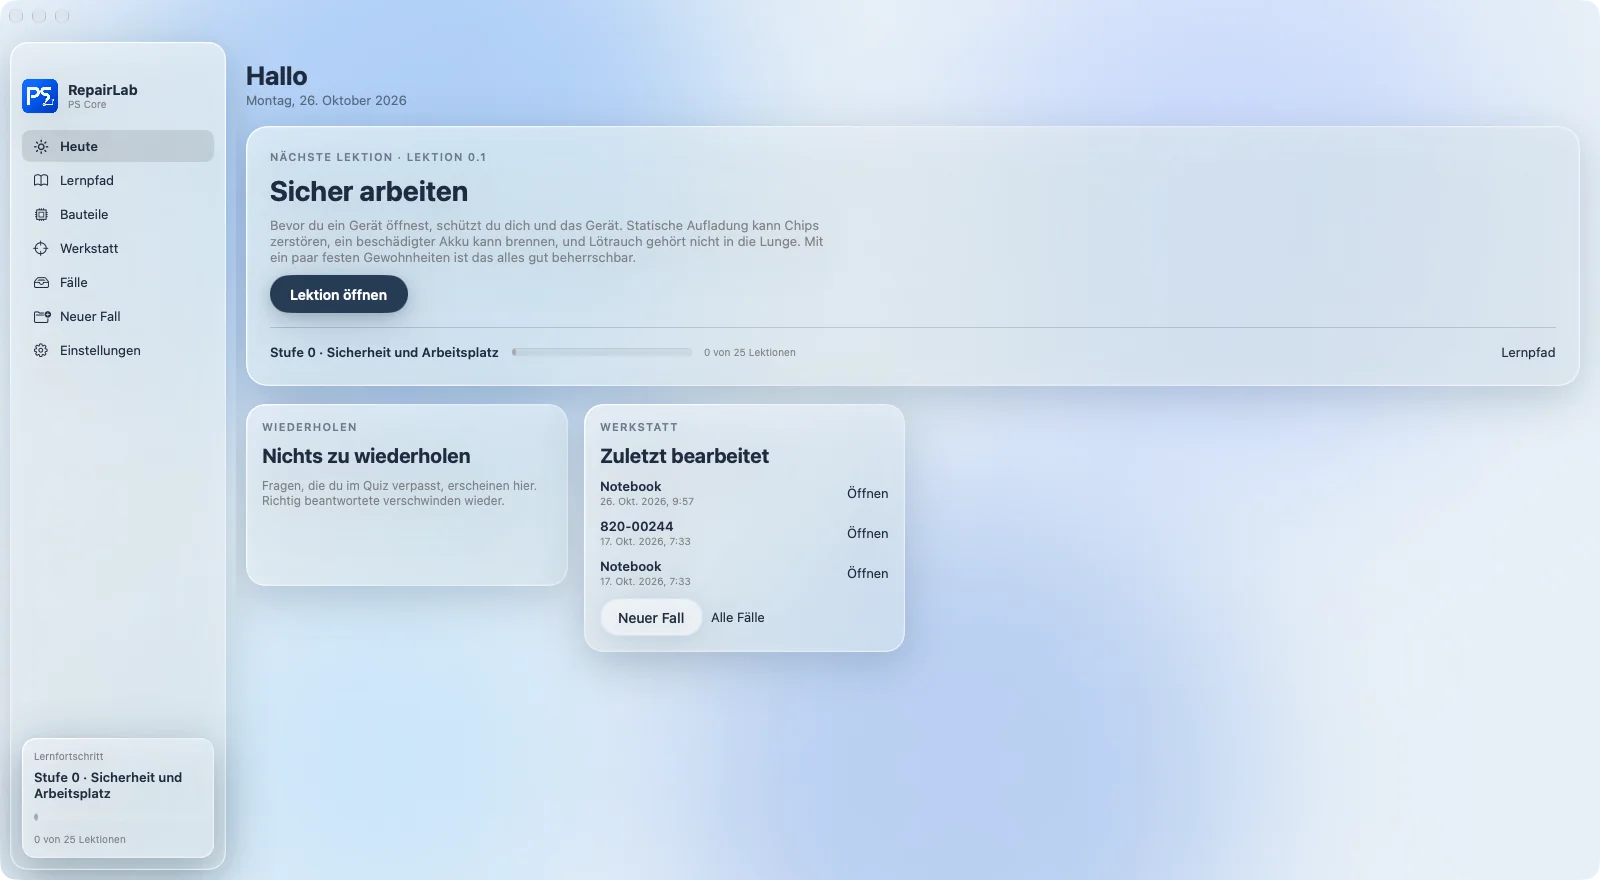Image resolution: width=1600 pixels, height=880 pixels.
Task: Open the Heute sidebar page
Action: tap(118, 146)
